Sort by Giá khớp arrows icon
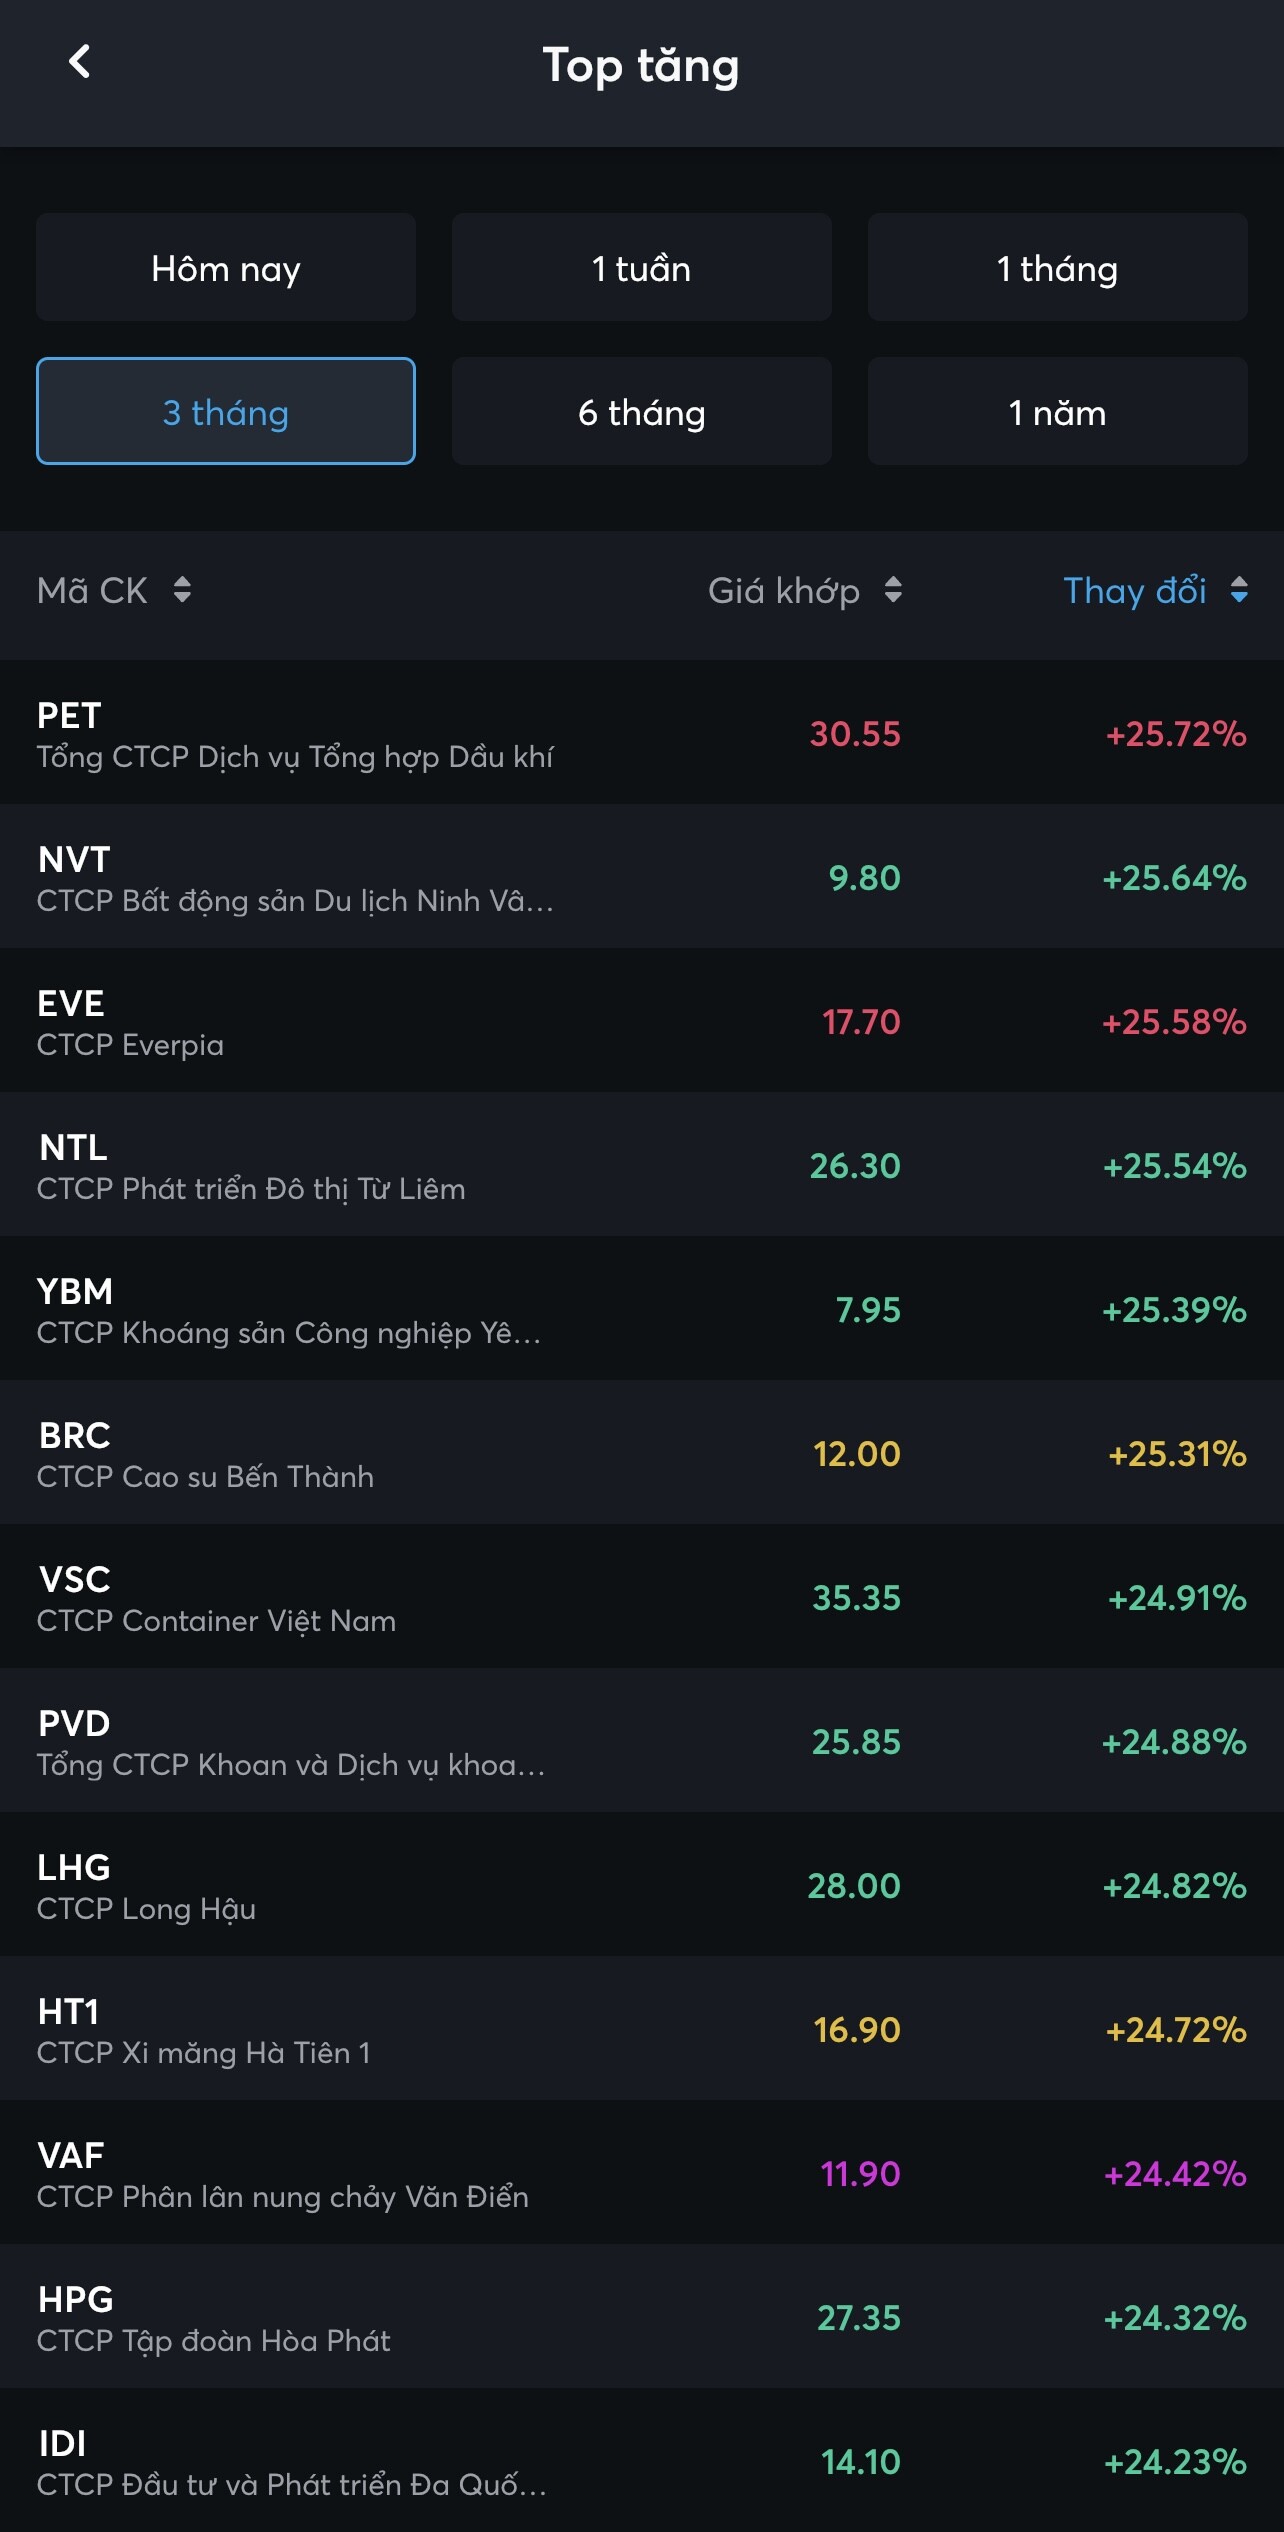Viewport: 1284px width, 2532px height. click(x=893, y=590)
